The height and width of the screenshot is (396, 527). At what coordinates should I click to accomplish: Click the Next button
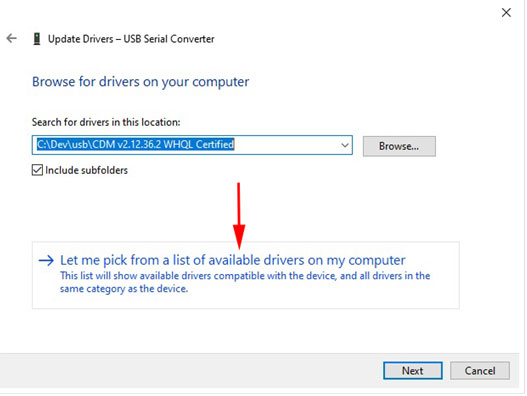click(x=413, y=371)
